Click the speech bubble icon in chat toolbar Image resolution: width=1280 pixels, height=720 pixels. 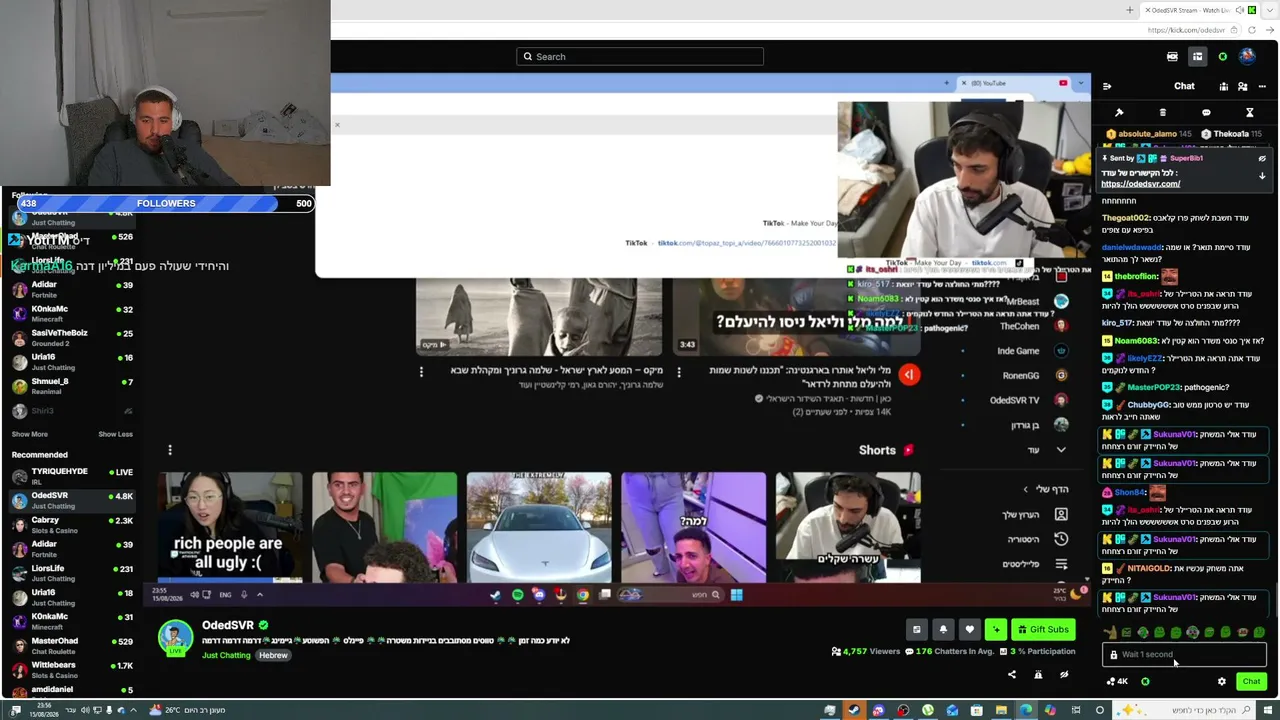click(1206, 113)
